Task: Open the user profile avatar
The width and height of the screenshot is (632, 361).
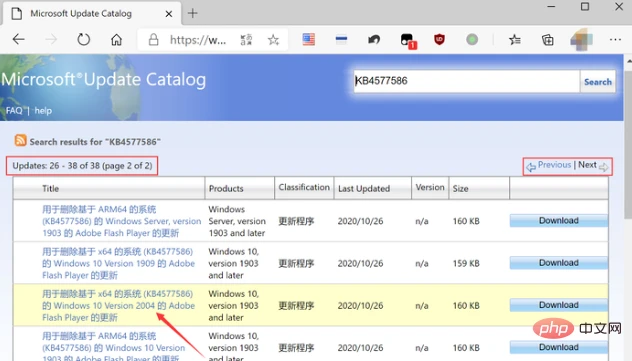Action: [x=581, y=39]
